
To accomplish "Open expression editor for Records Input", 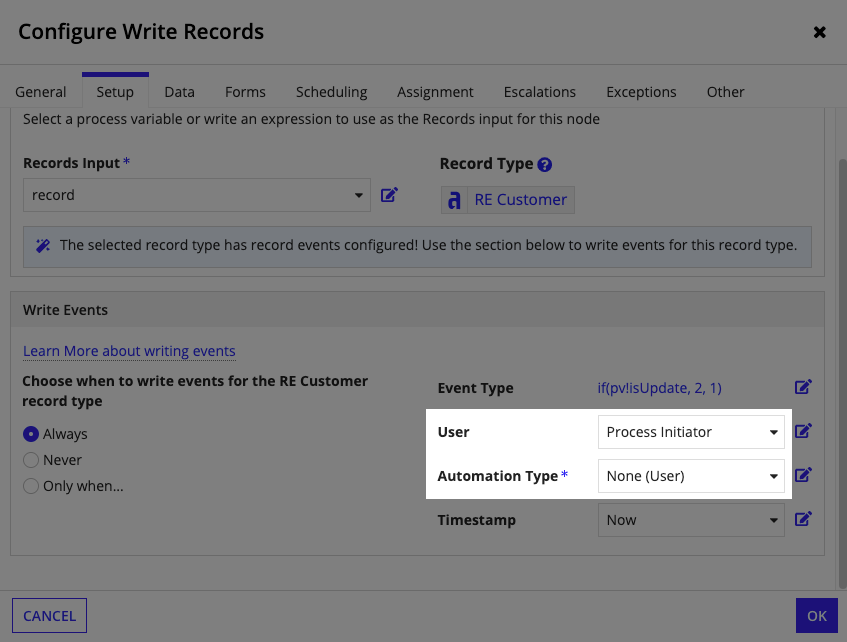I will (x=389, y=195).
